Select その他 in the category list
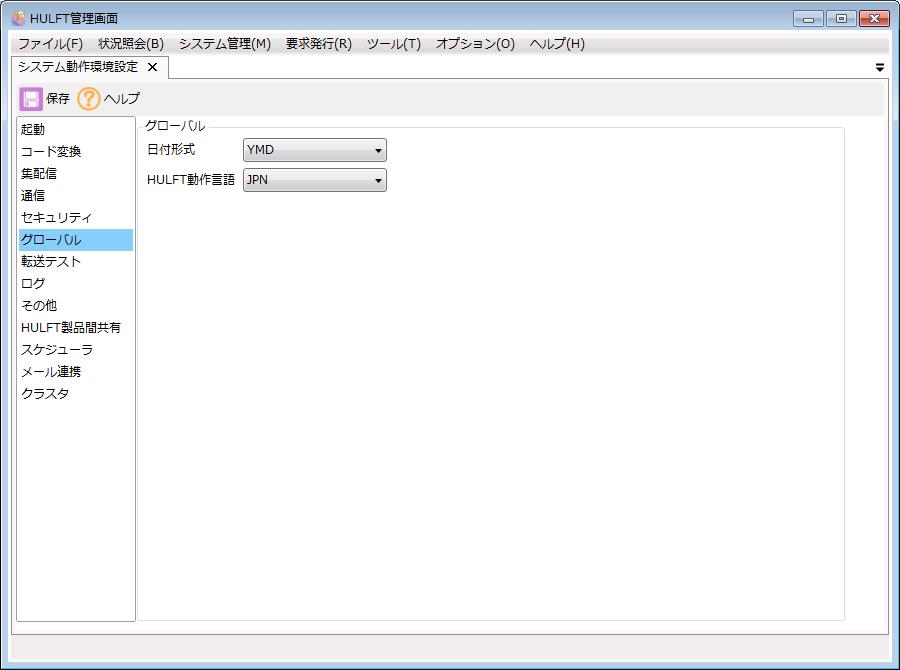 (76, 305)
